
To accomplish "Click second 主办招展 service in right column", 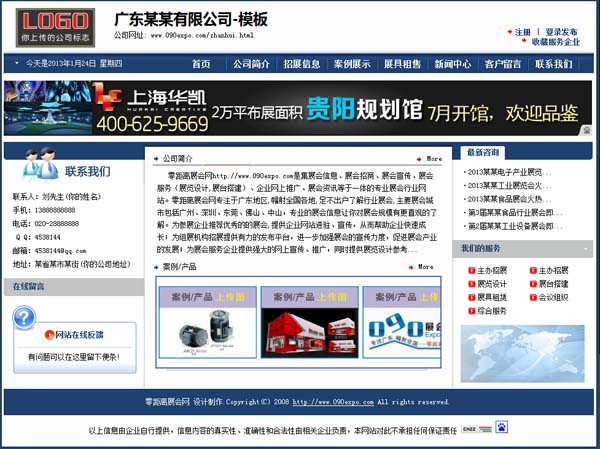I will 553,271.
